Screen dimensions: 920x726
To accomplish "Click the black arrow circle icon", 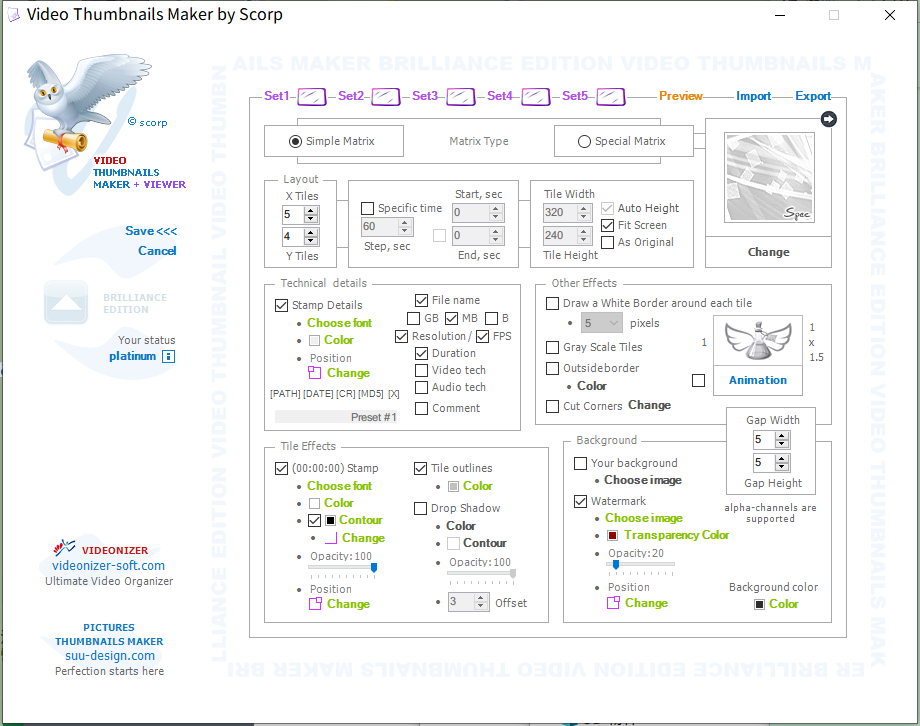I will click(x=828, y=119).
